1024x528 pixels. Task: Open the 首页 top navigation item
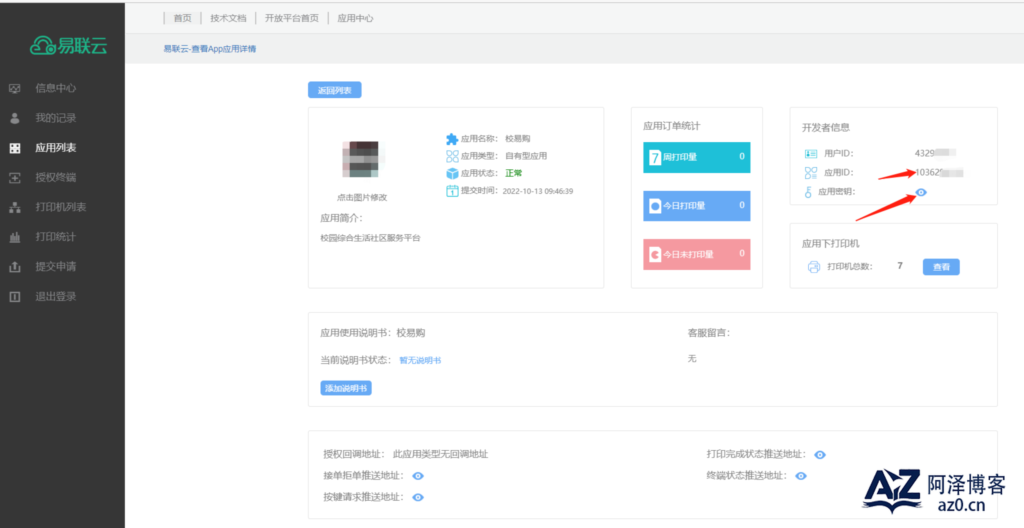click(x=183, y=18)
